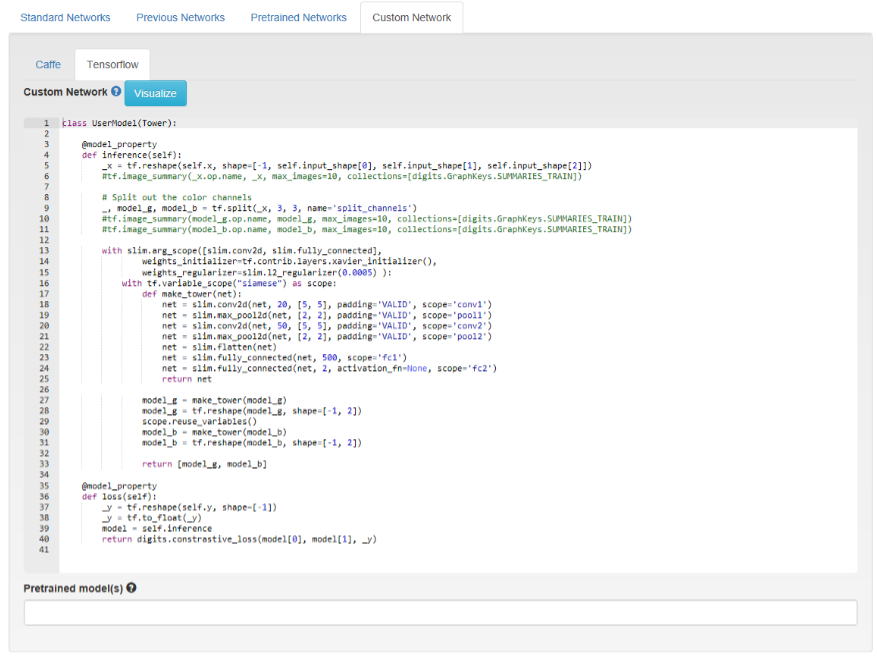Switch to the Standard Networks tab
The image size is (877, 657).
point(65,18)
